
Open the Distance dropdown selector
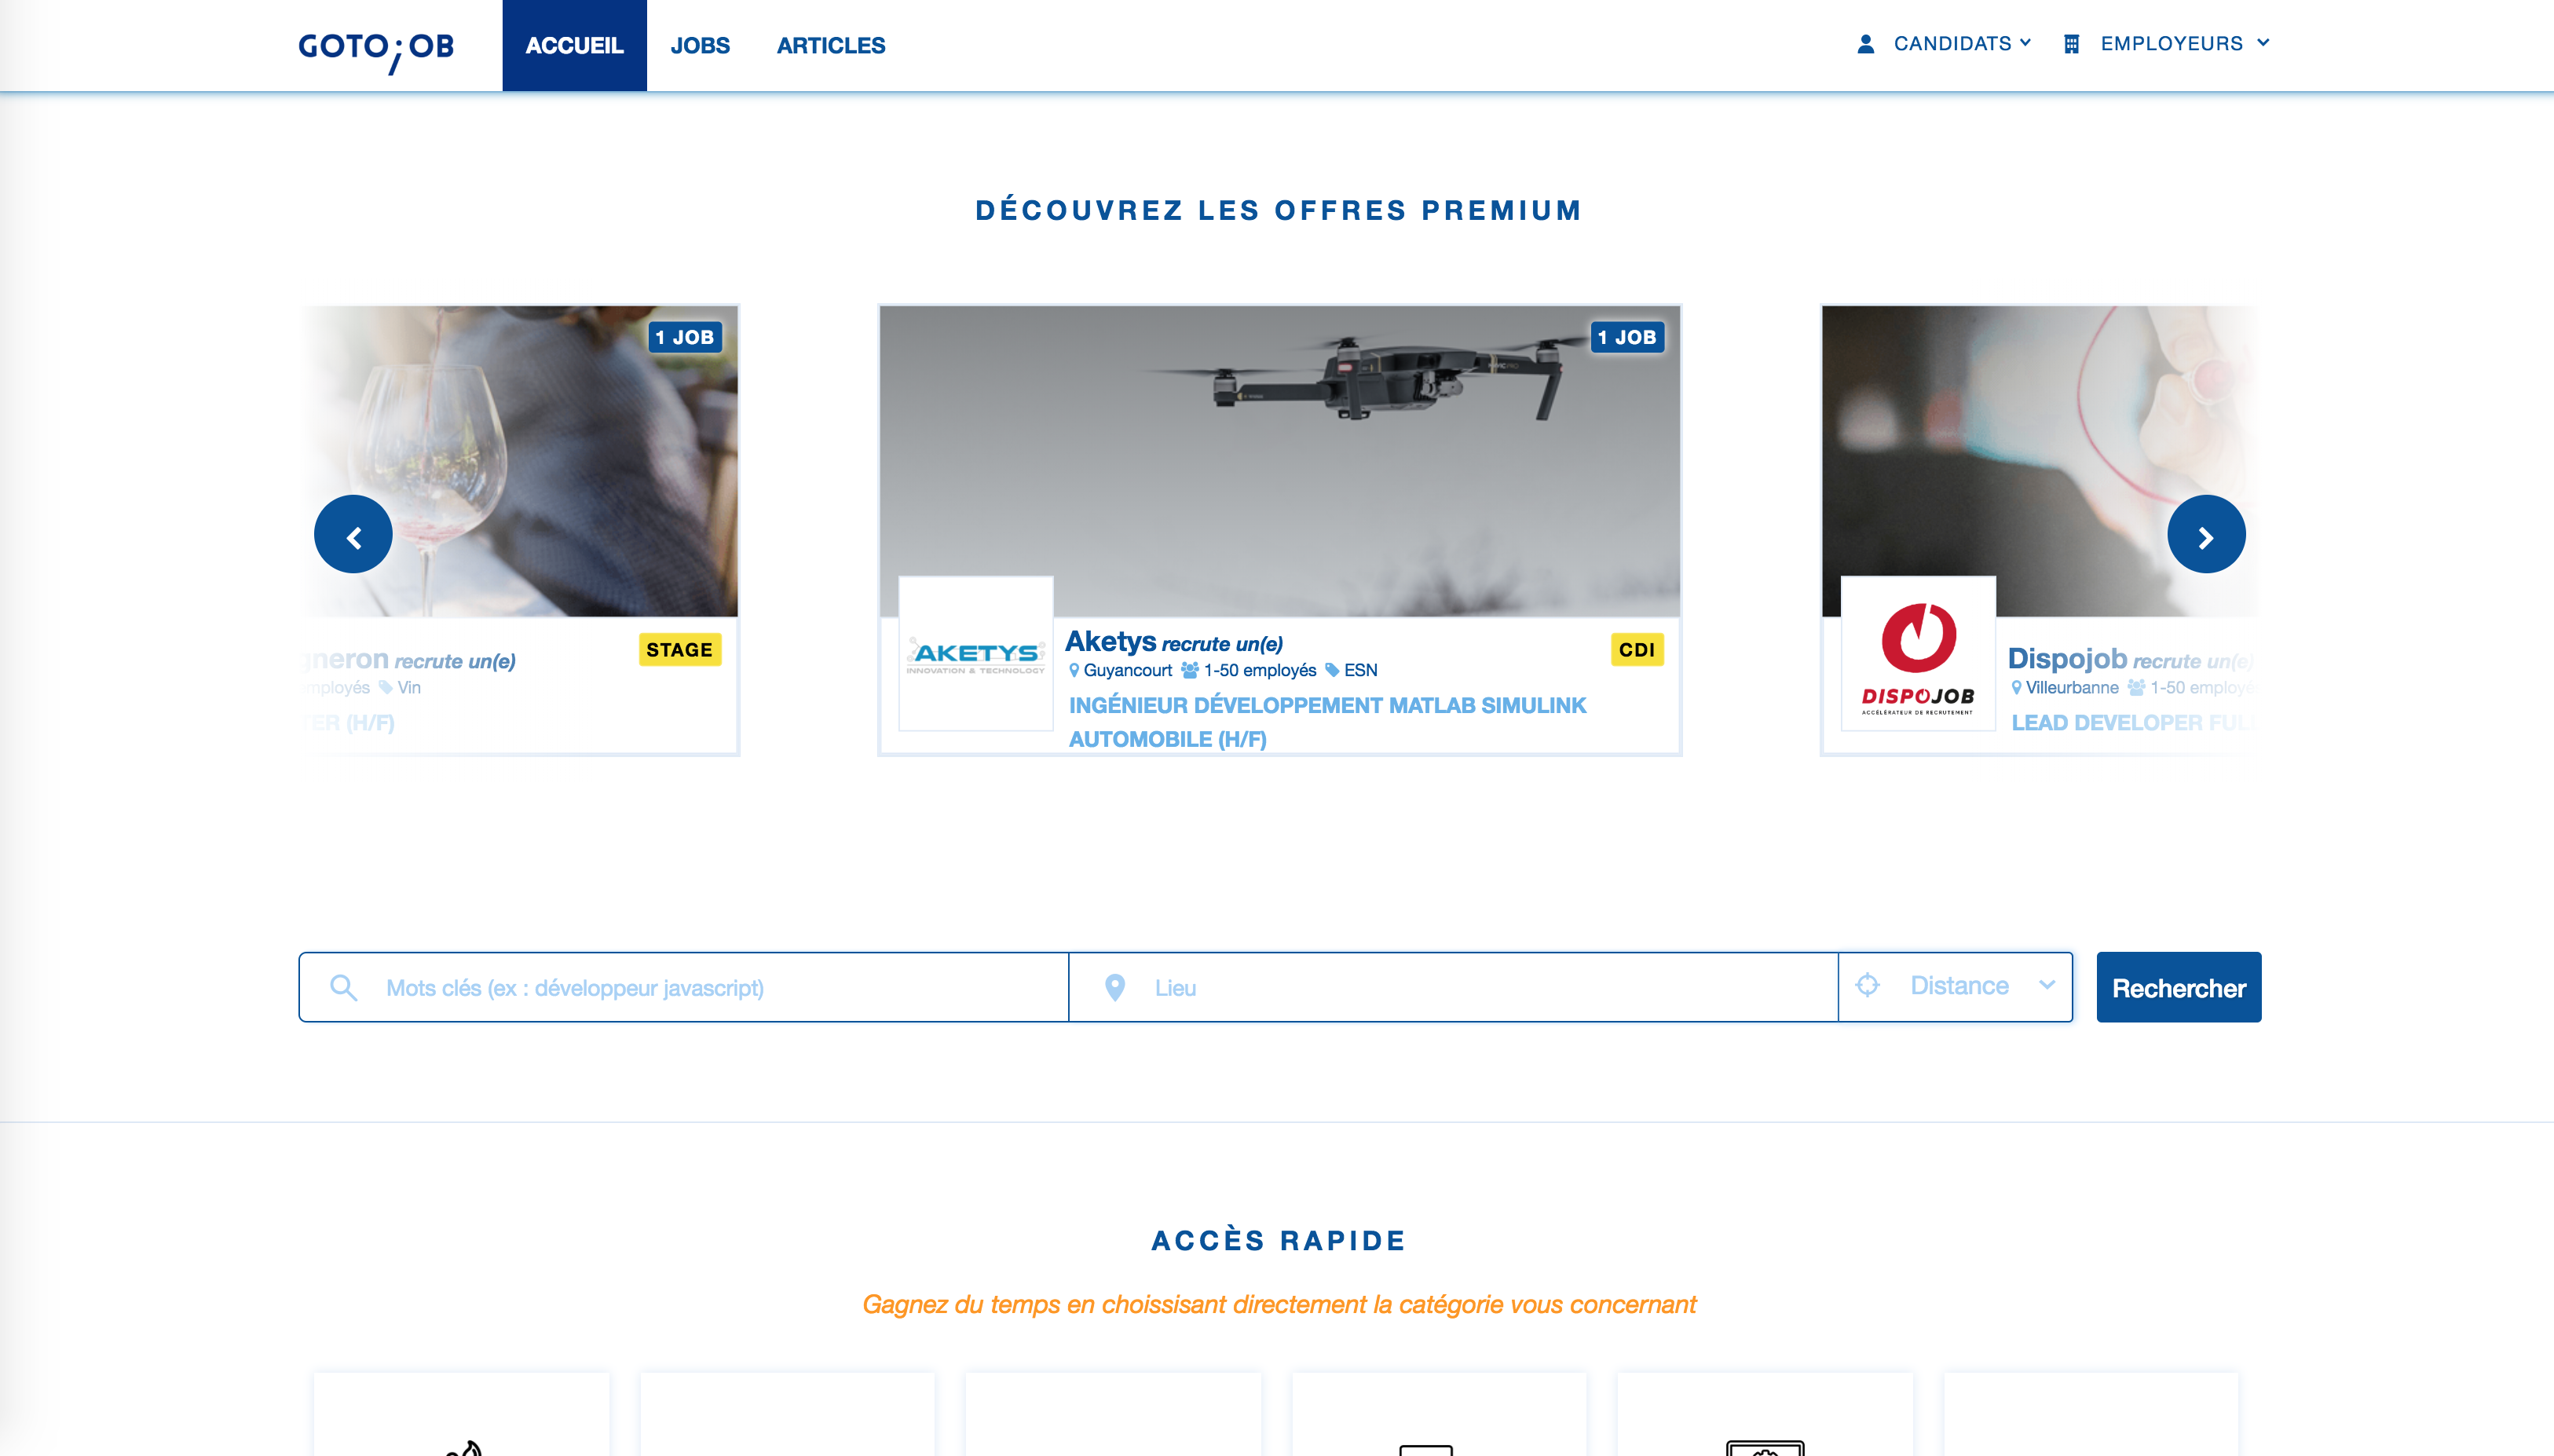(x=1955, y=987)
